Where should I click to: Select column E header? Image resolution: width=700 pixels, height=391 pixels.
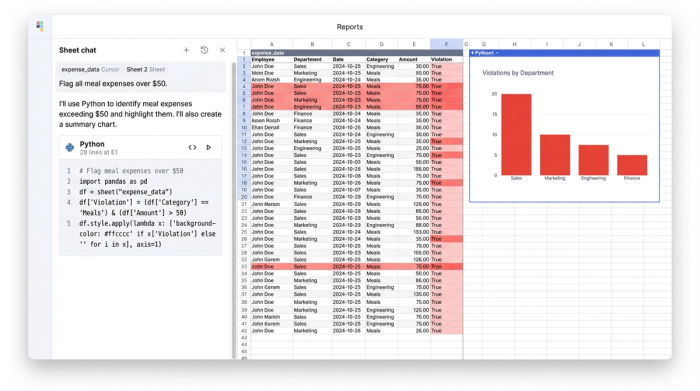pos(414,44)
